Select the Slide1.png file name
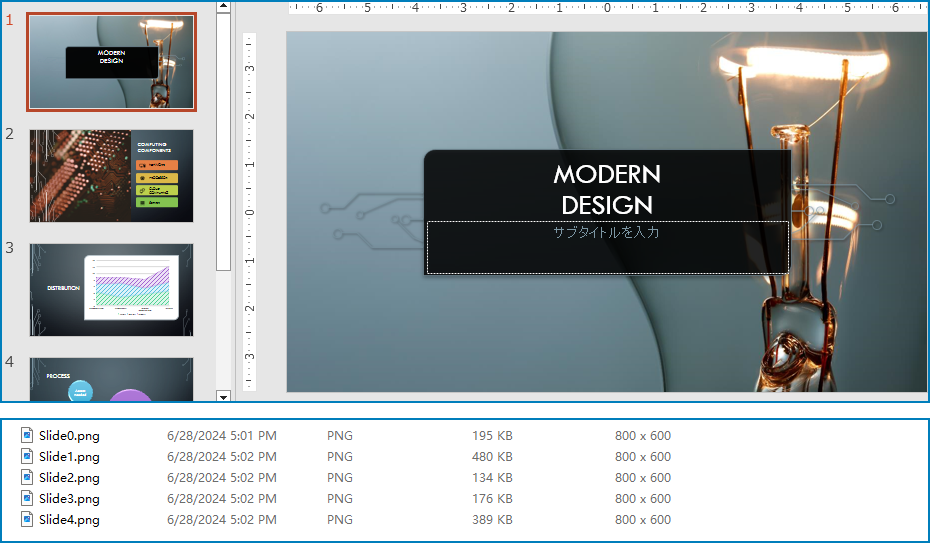The image size is (930, 543). (x=69, y=457)
